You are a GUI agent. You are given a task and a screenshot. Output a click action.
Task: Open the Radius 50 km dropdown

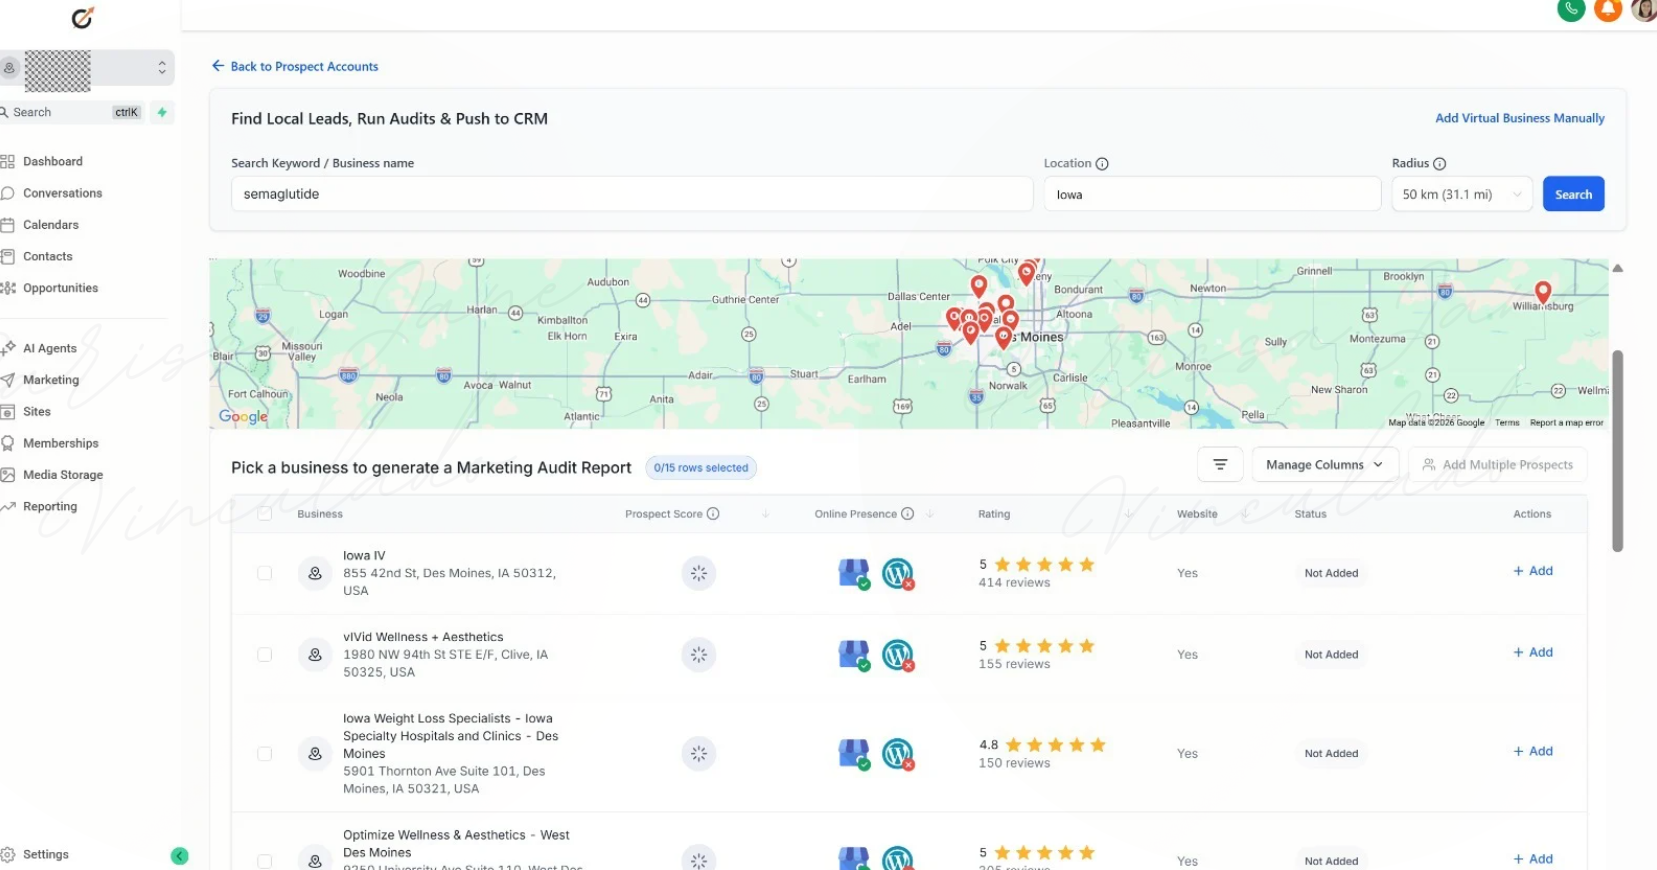pos(1461,195)
